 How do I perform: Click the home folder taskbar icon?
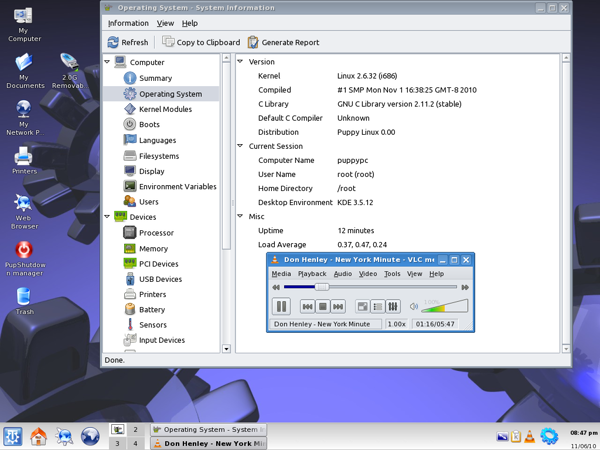tap(38, 436)
